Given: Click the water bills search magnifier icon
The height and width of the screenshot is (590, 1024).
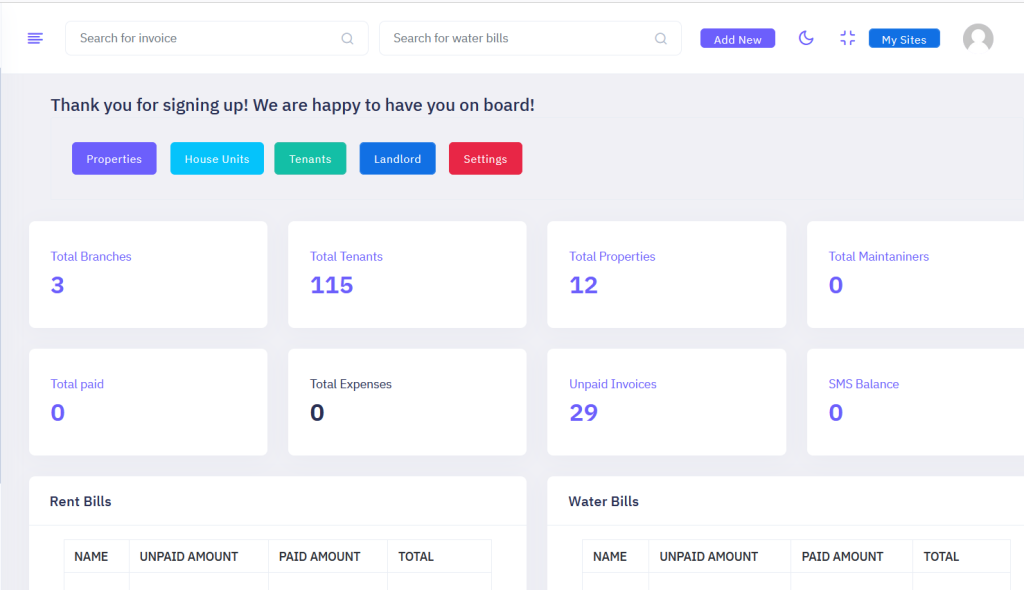Looking at the screenshot, I should pos(661,39).
